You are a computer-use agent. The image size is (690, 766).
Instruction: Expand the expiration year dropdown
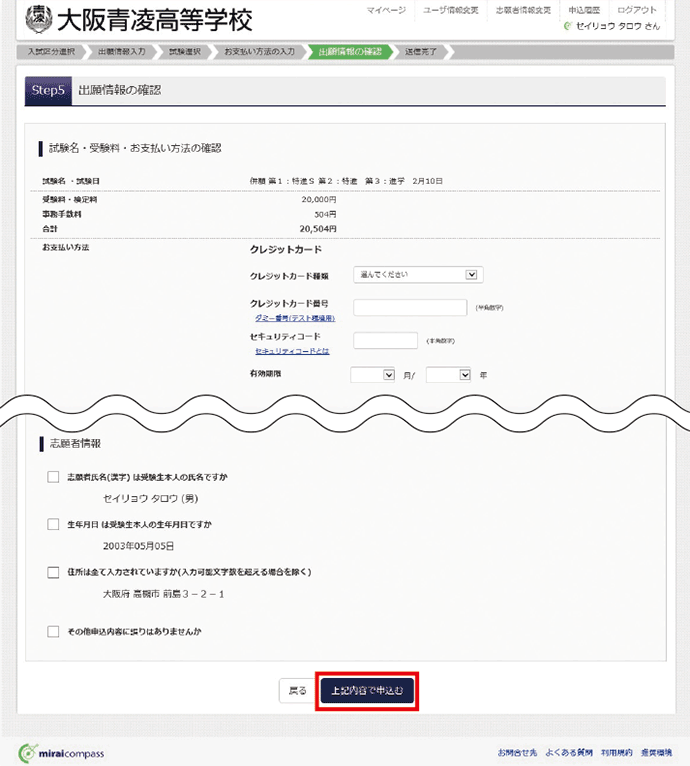click(448, 374)
